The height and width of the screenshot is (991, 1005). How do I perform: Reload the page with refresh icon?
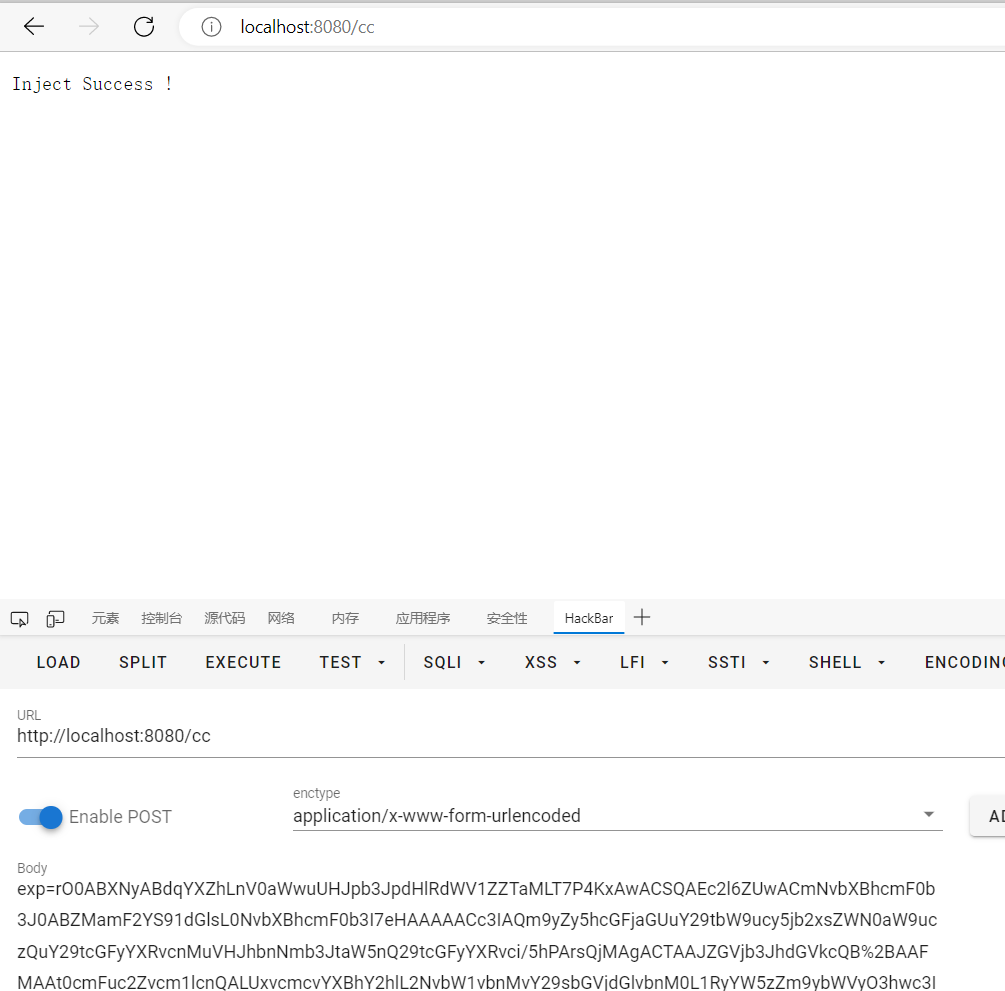click(x=144, y=27)
